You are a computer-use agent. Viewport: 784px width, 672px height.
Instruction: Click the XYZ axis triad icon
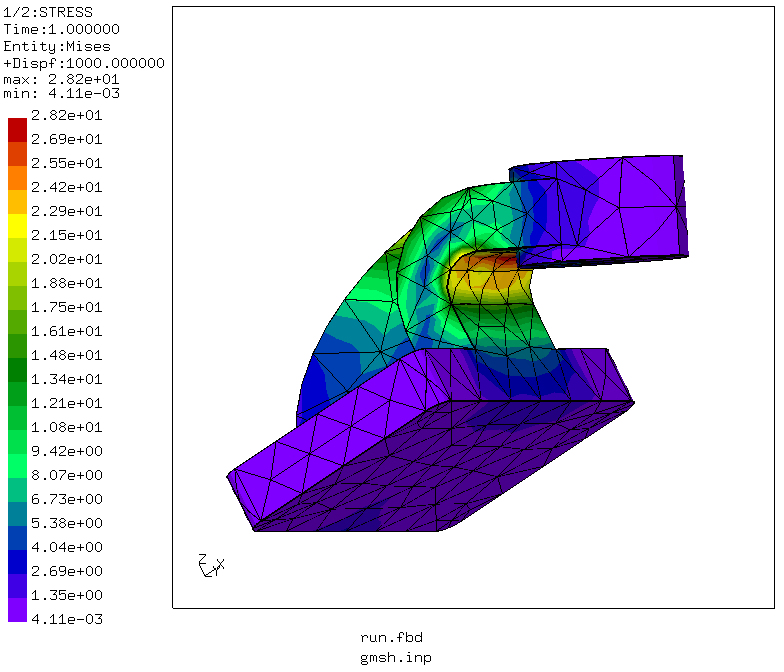(x=212, y=566)
